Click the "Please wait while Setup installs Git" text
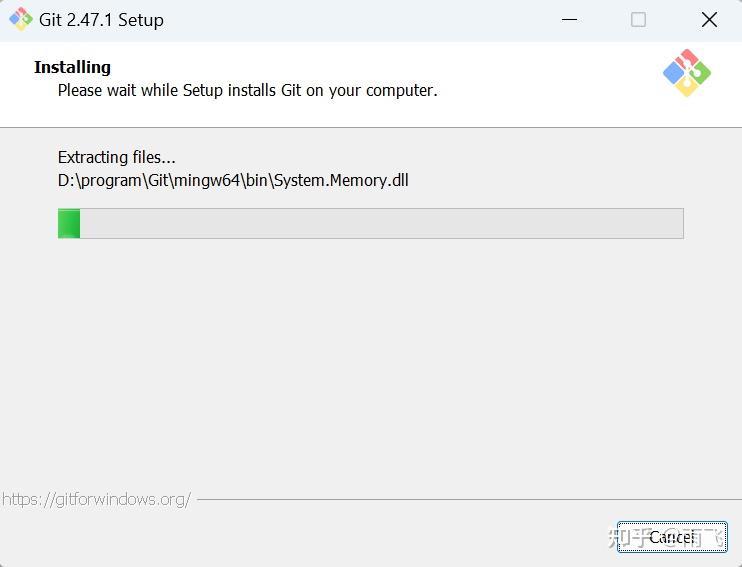742x567 pixels. (247, 90)
